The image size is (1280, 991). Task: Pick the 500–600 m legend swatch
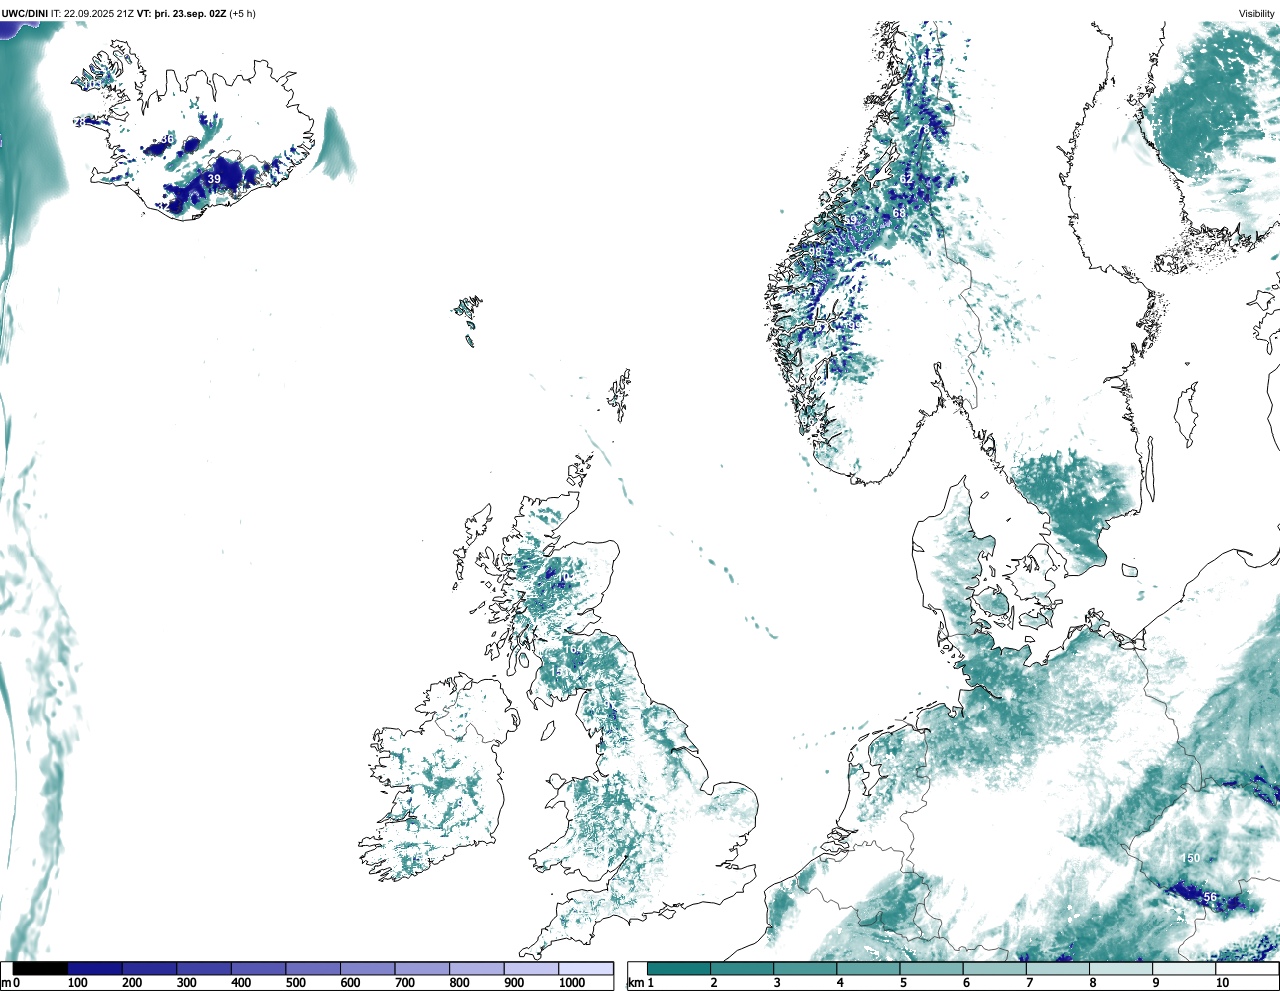click(x=313, y=968)
